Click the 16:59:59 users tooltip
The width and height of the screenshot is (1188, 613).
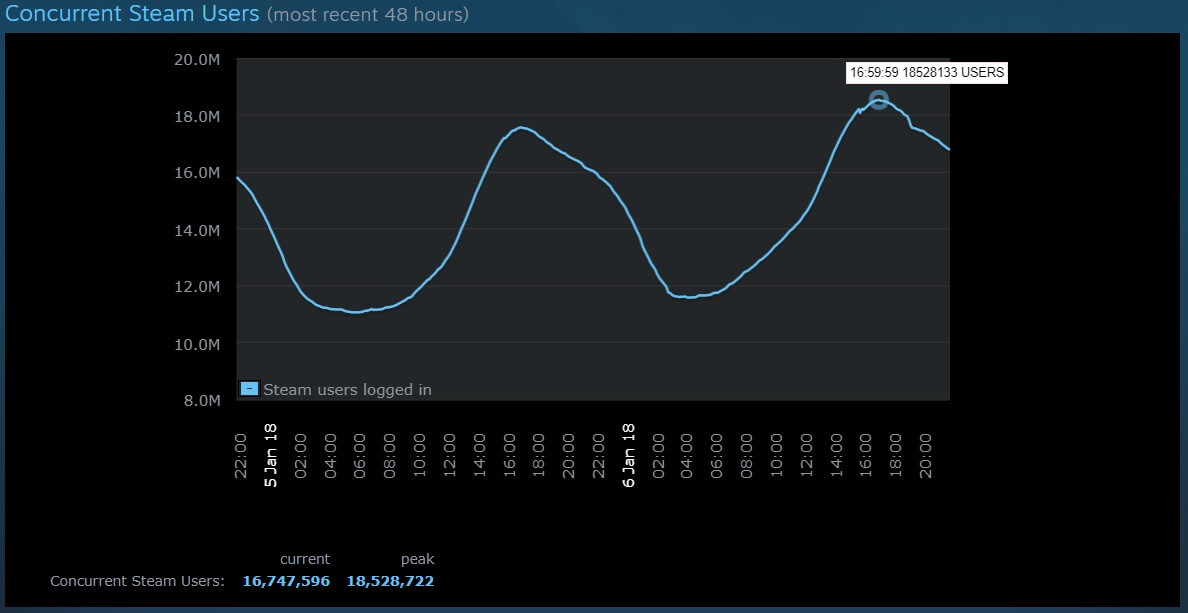926,73
